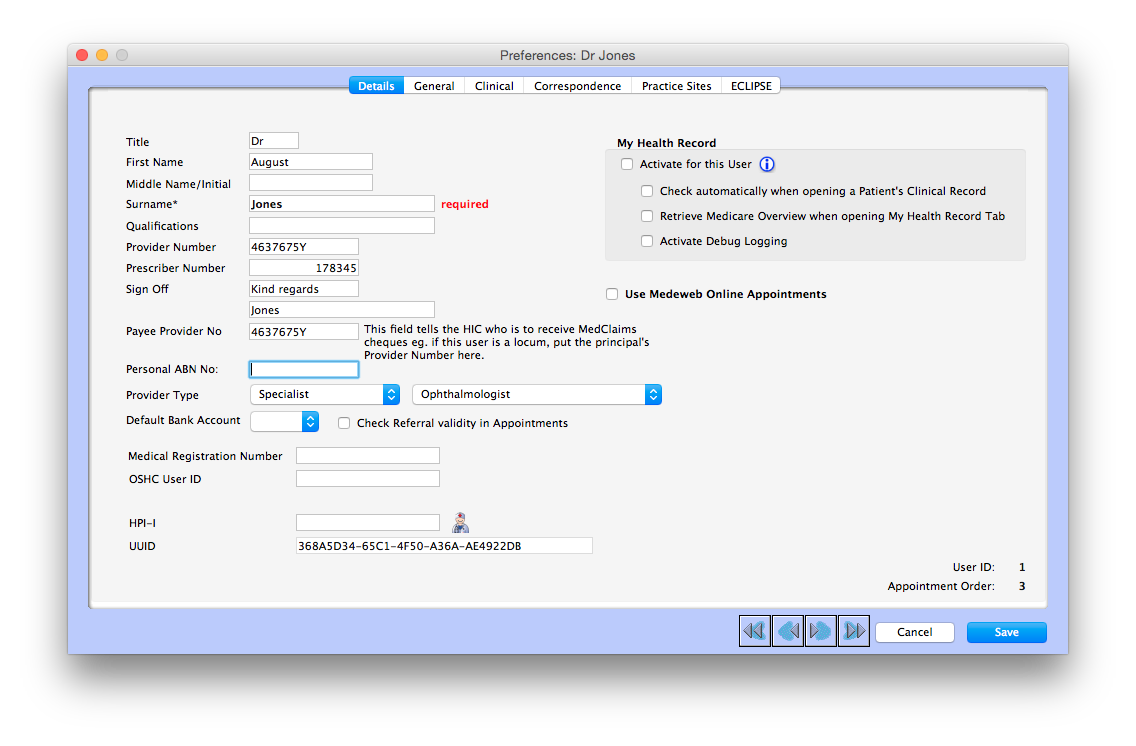This screenshot has height=746, width=1136.
Task: Enable Use Medeweb Online Appointments
Action: pyautogui.click(x=611, y=293)
